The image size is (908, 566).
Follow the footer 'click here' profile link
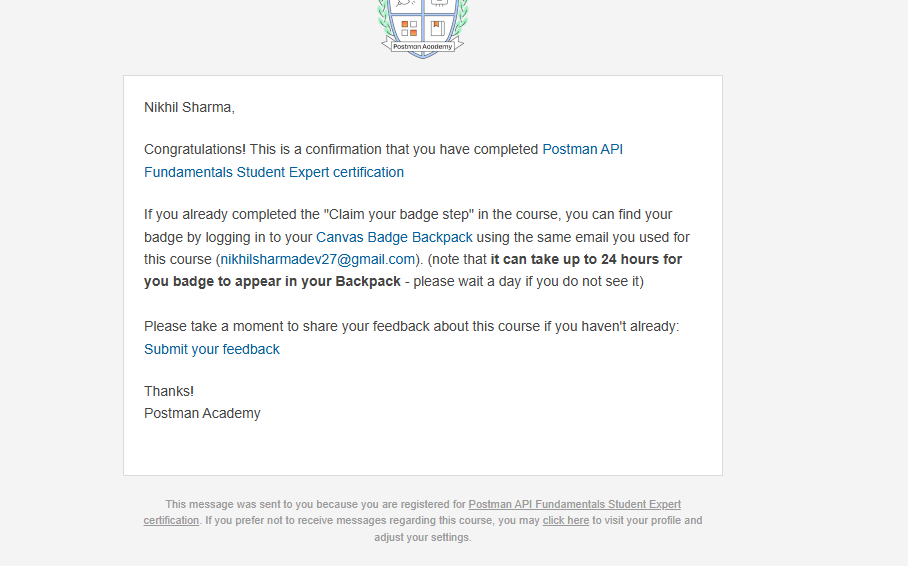point(566,521)
